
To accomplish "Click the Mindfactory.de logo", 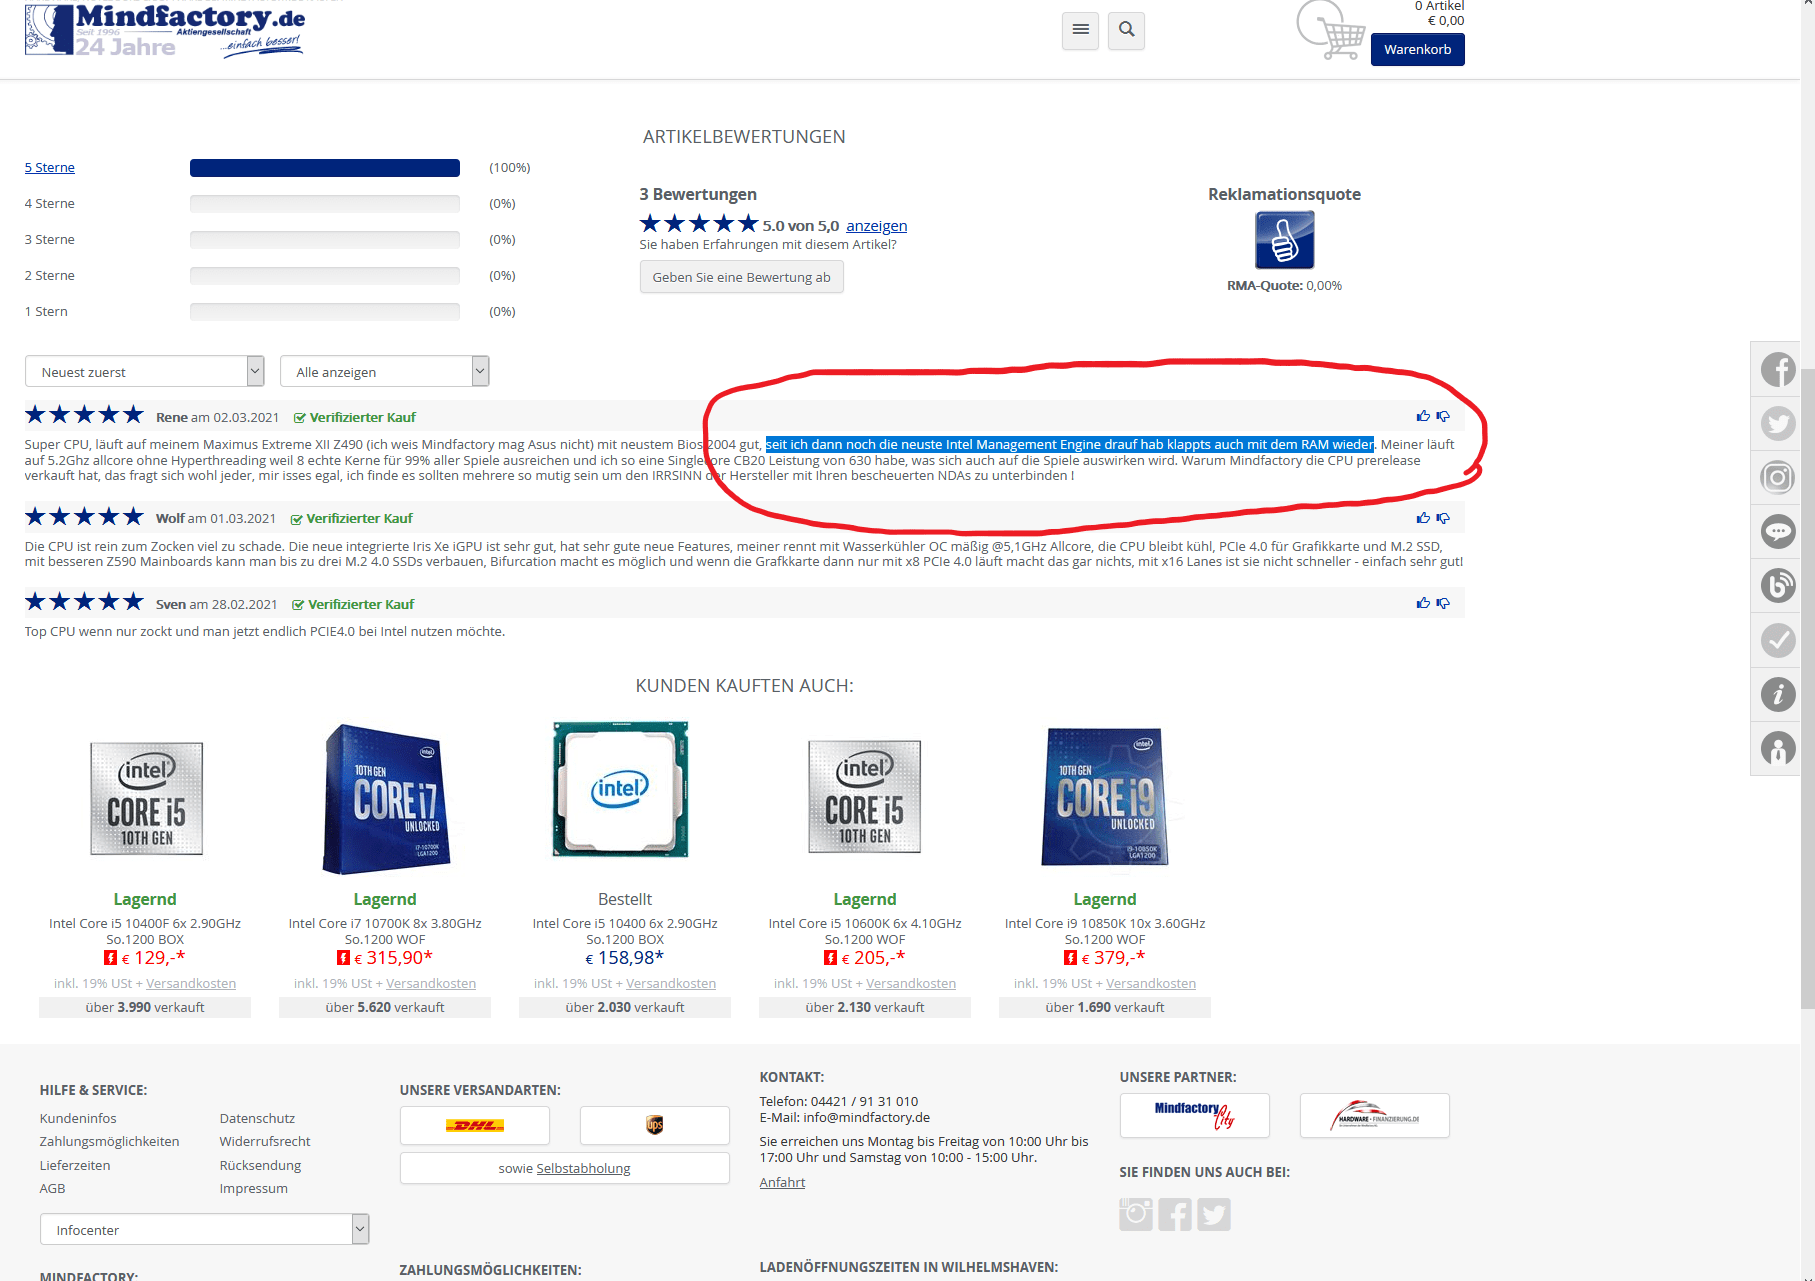I will click(x=165, y=30).
